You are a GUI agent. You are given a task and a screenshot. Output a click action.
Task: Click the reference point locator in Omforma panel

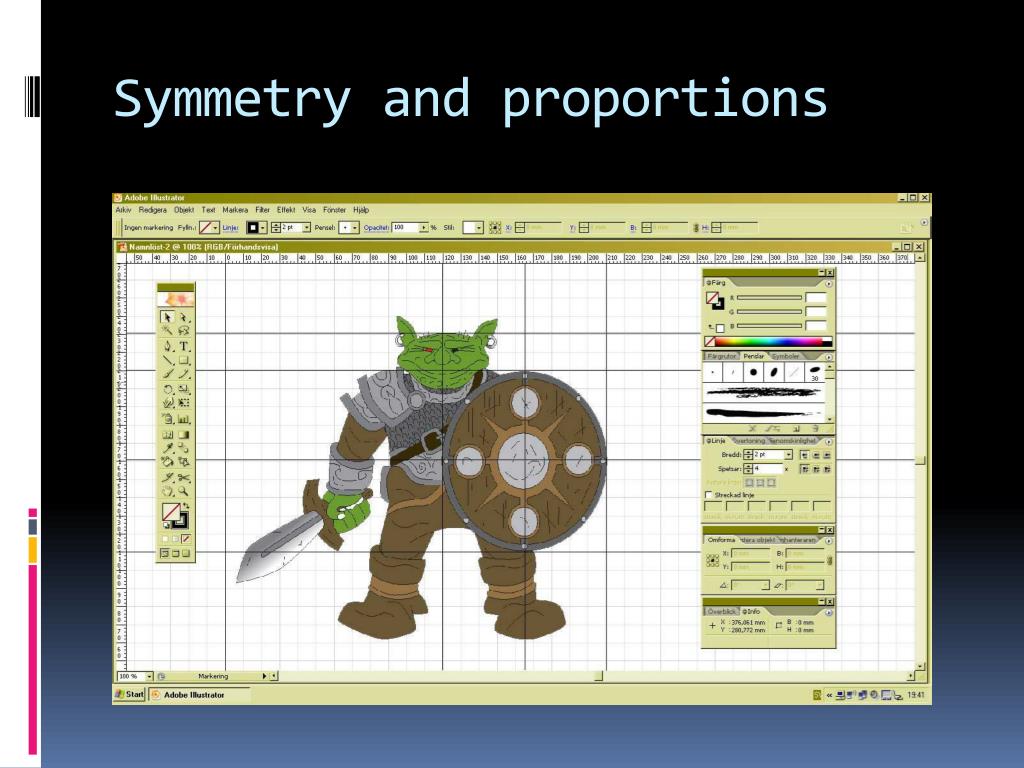712,560
